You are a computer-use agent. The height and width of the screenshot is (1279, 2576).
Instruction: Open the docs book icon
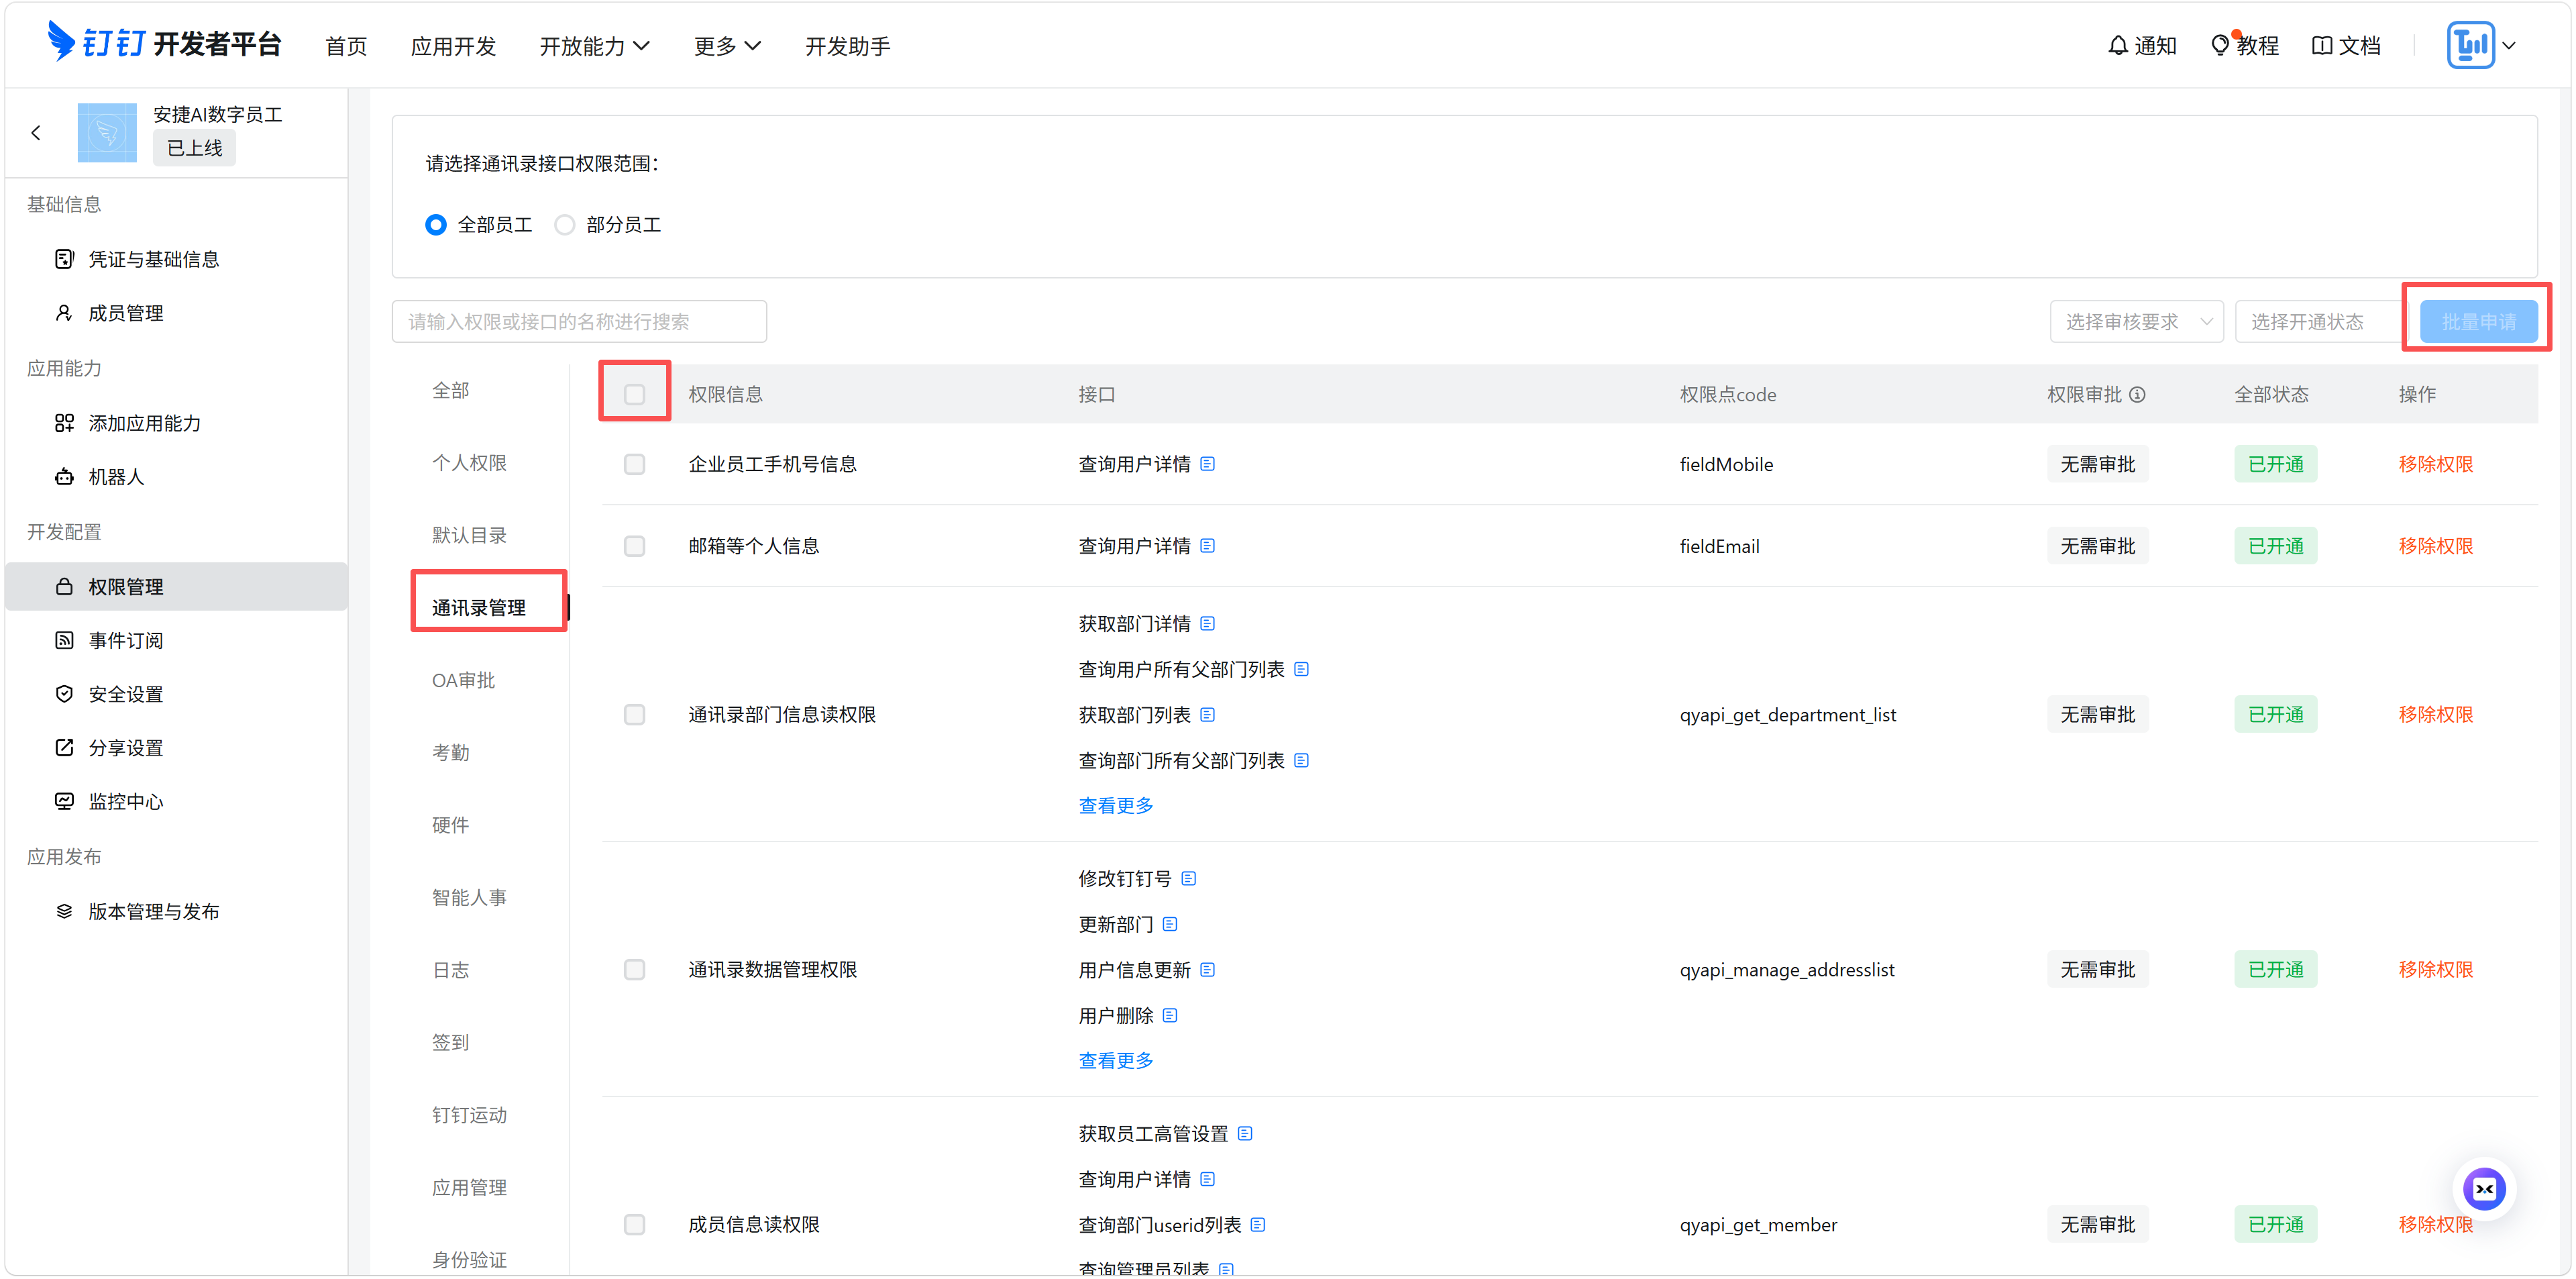(x=2322, y=45)
